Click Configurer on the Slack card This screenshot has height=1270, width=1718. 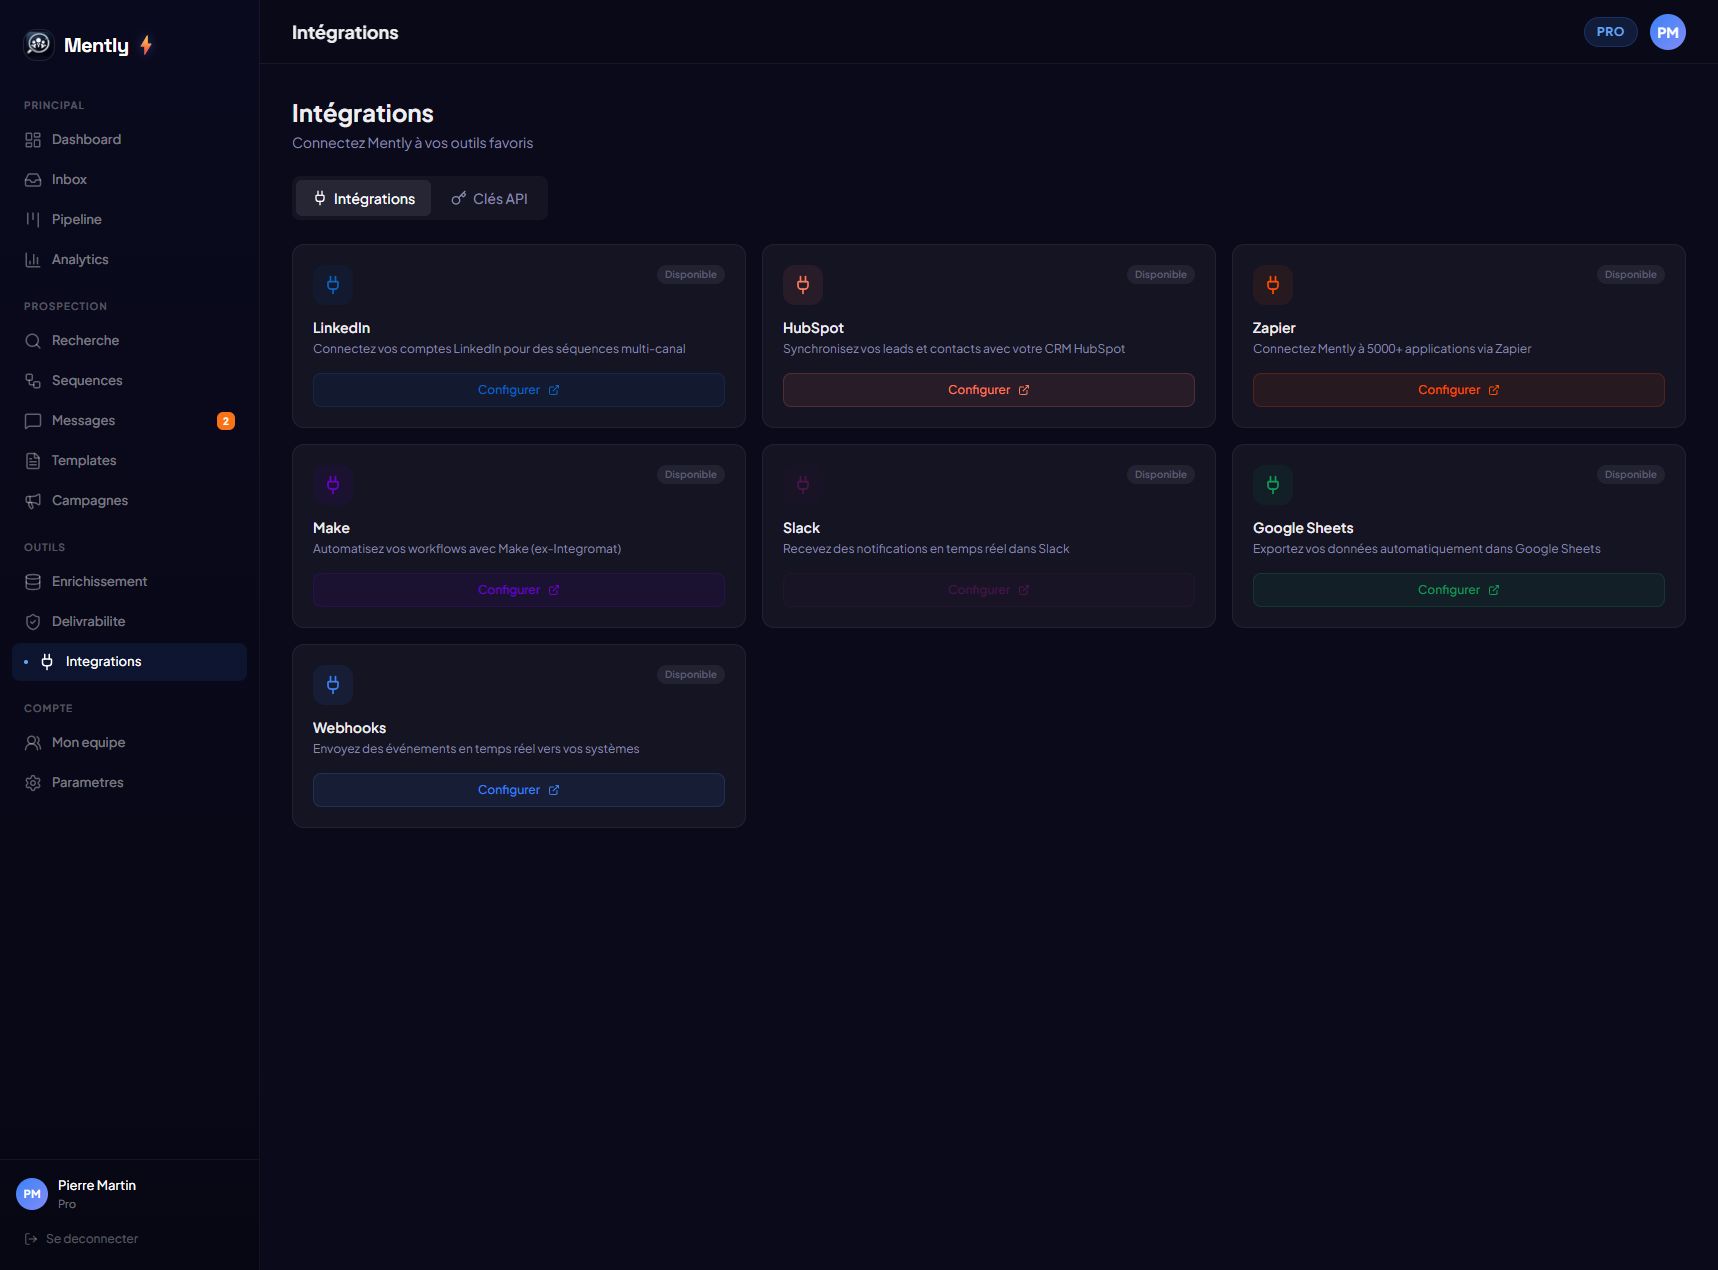point(989,590)
